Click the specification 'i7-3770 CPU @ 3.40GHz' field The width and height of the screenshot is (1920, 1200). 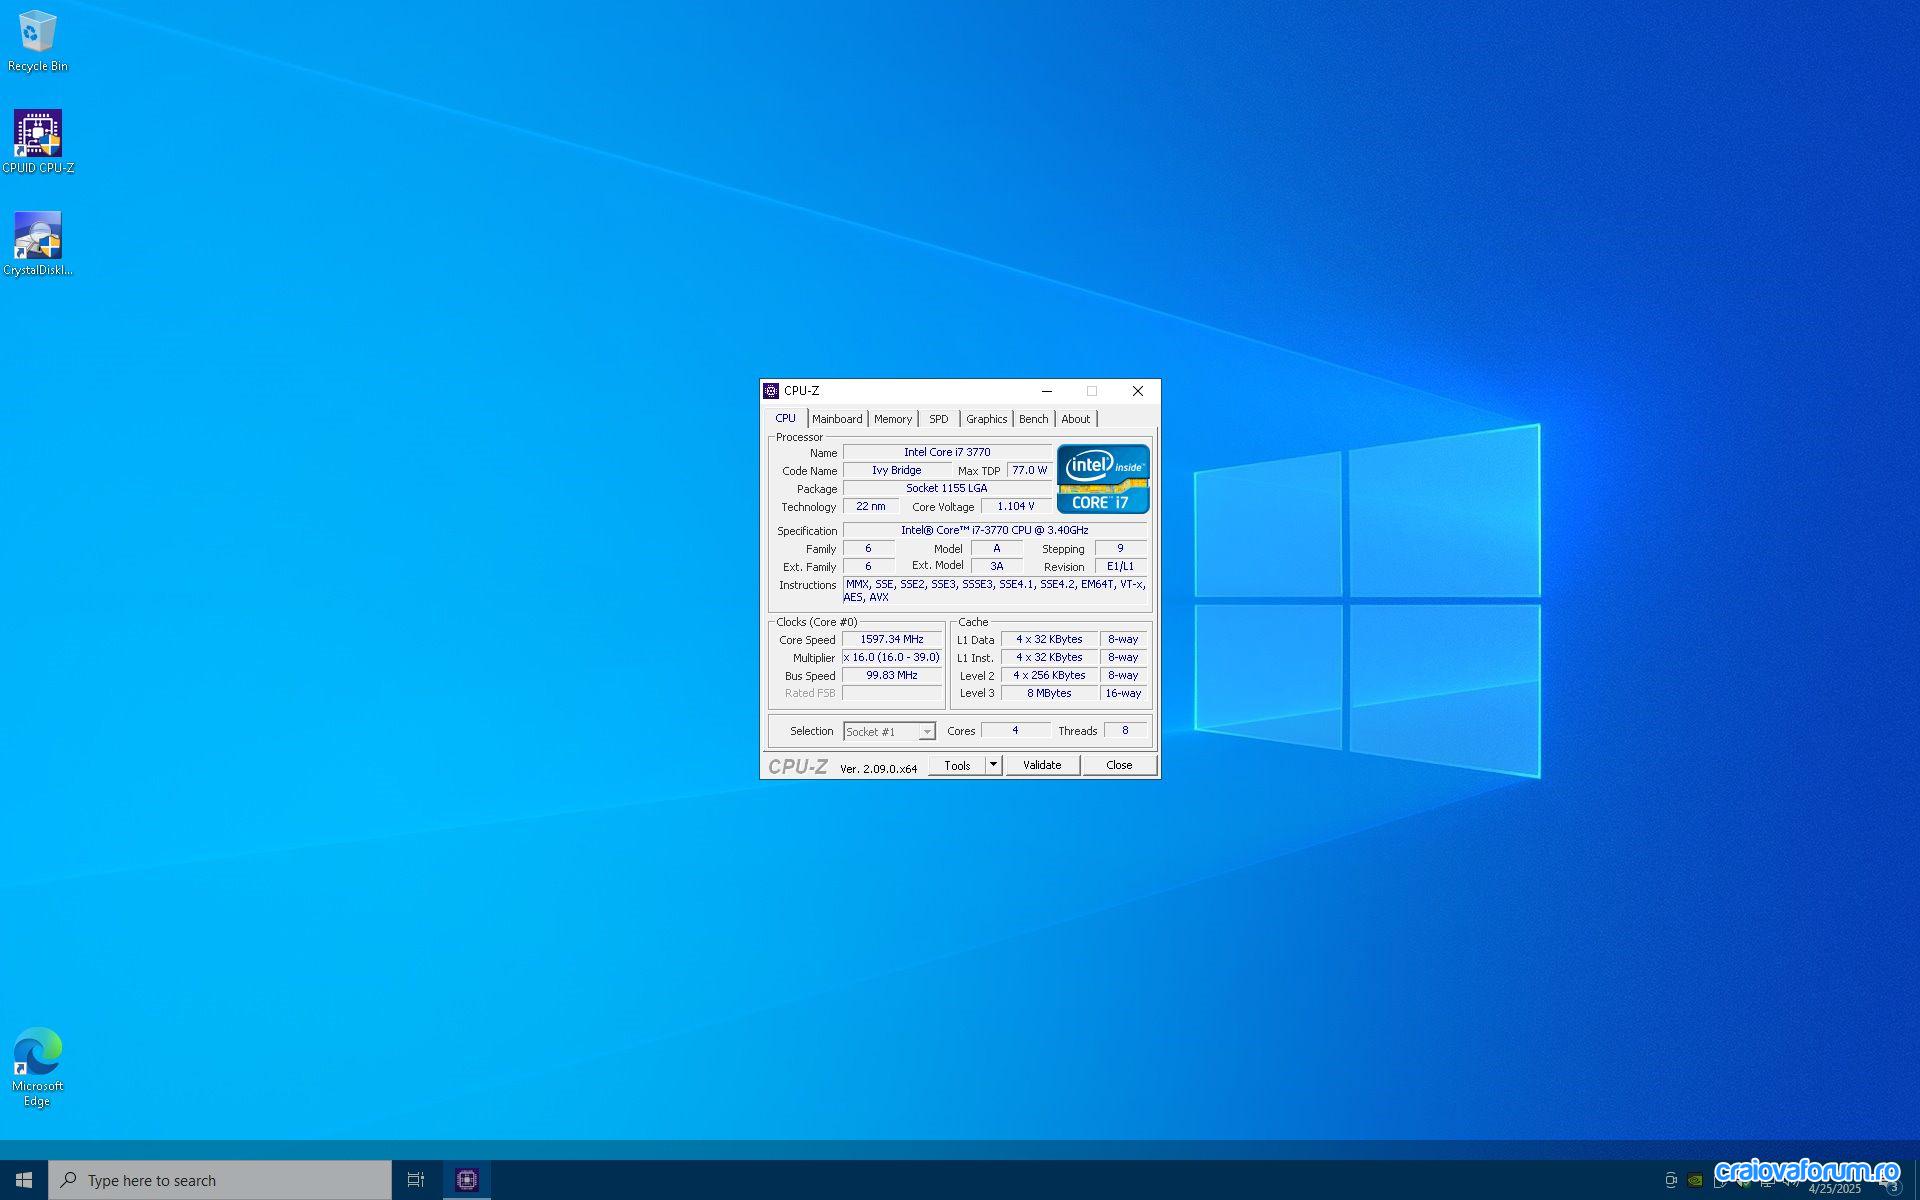pyautogui.click(x=995, y=530)
